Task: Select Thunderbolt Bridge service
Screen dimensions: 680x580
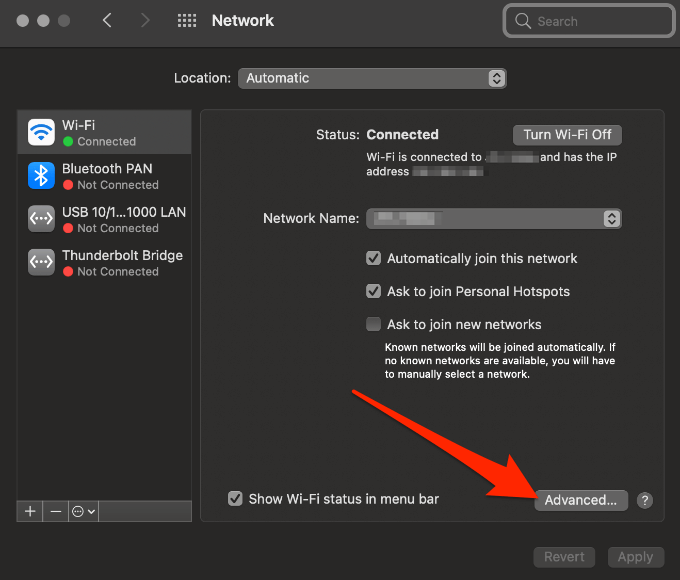Action: 104,262
